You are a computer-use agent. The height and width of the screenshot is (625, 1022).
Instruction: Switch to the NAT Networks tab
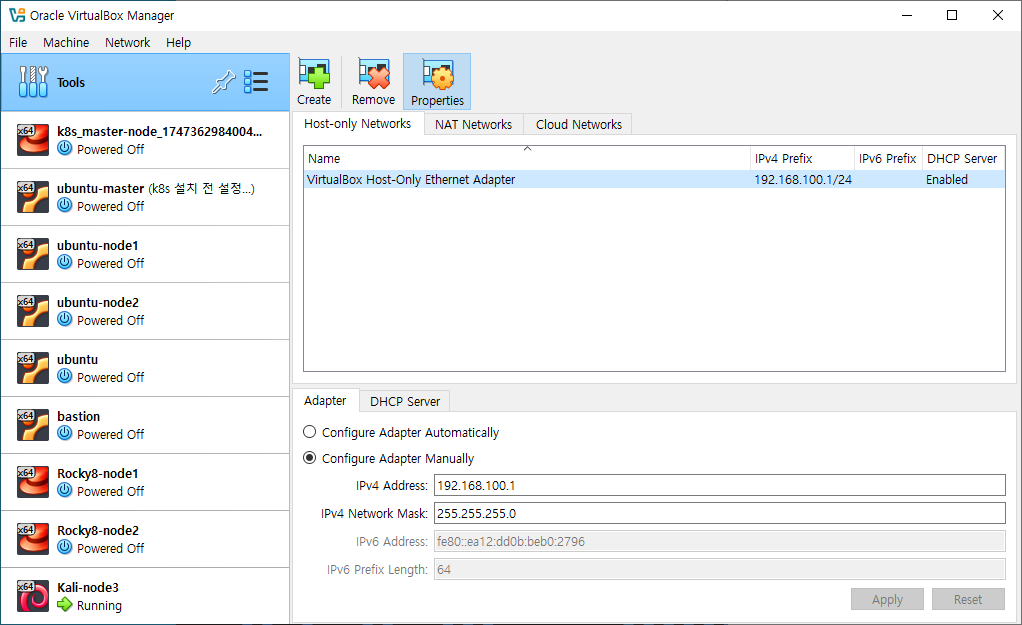474,124
